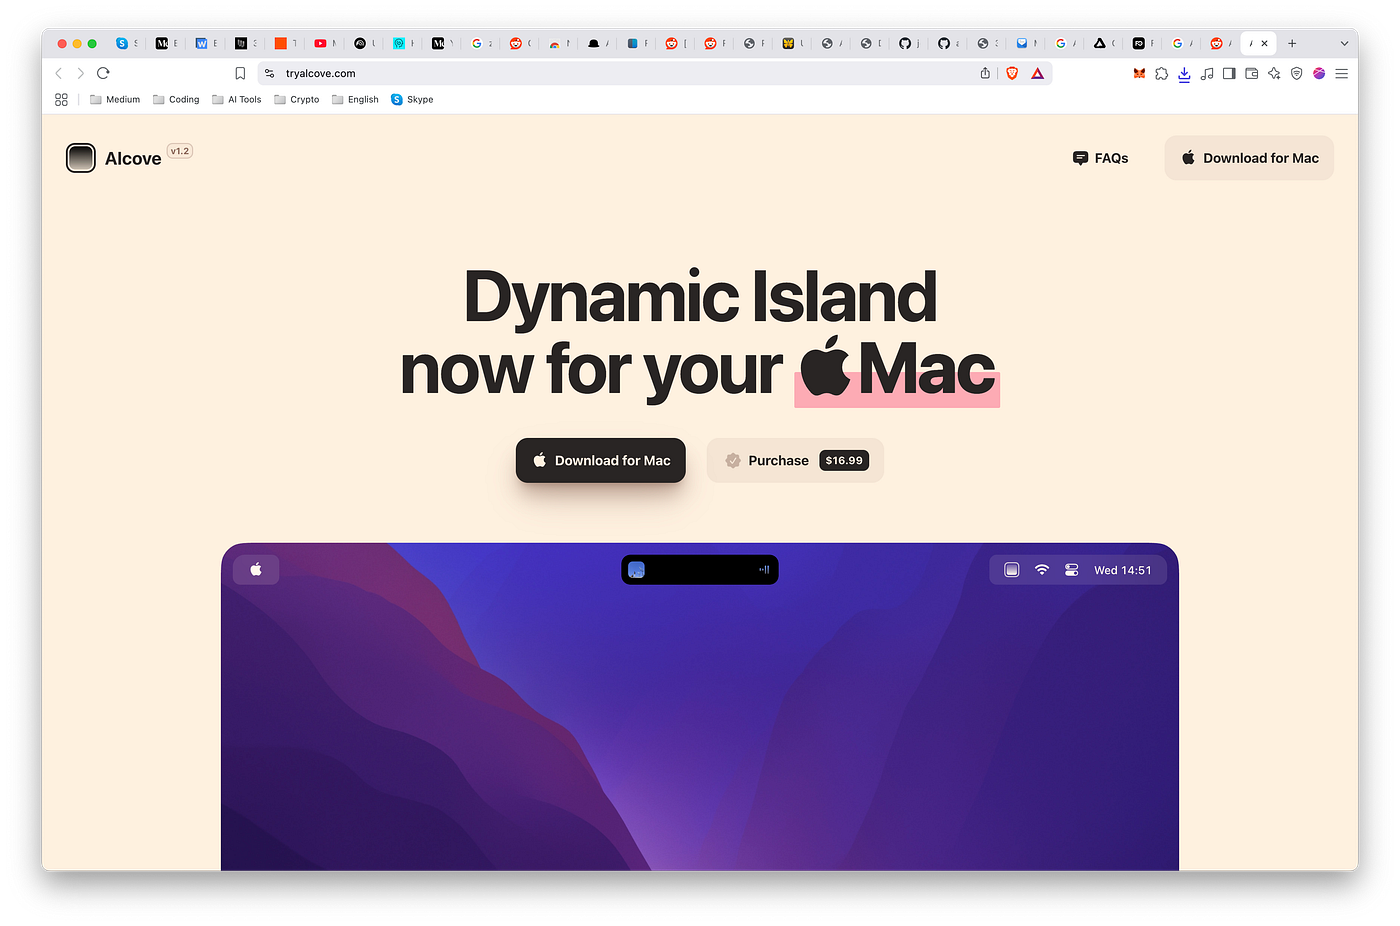This screenshot has width=1400, height=926.
Task: Click the Apple logo in the demo menu bar
Action: point(256,570)
